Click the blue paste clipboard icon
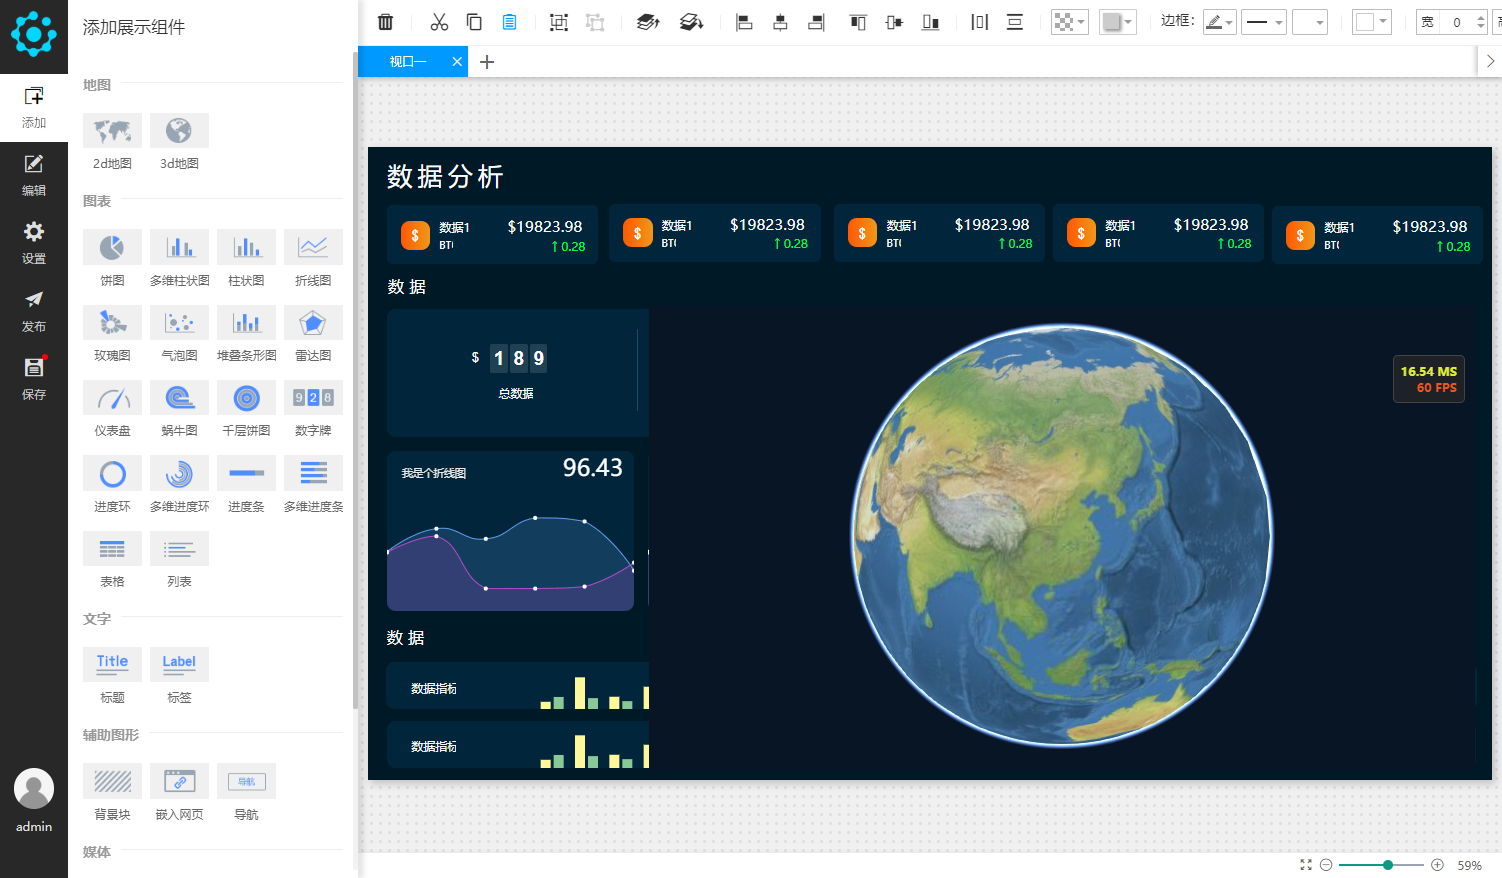Image resolution: width=1502 pixels, height=878 pixels. [x=509, y=22]
